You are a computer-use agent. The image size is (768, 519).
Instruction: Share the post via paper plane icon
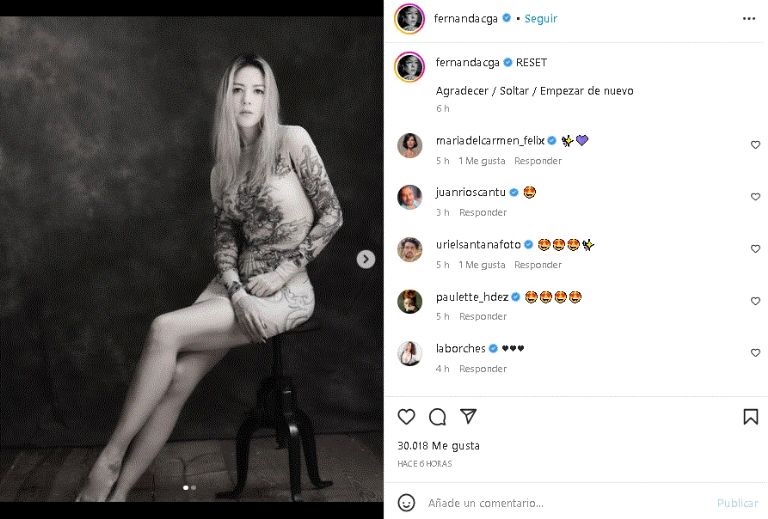coord(468,417)
